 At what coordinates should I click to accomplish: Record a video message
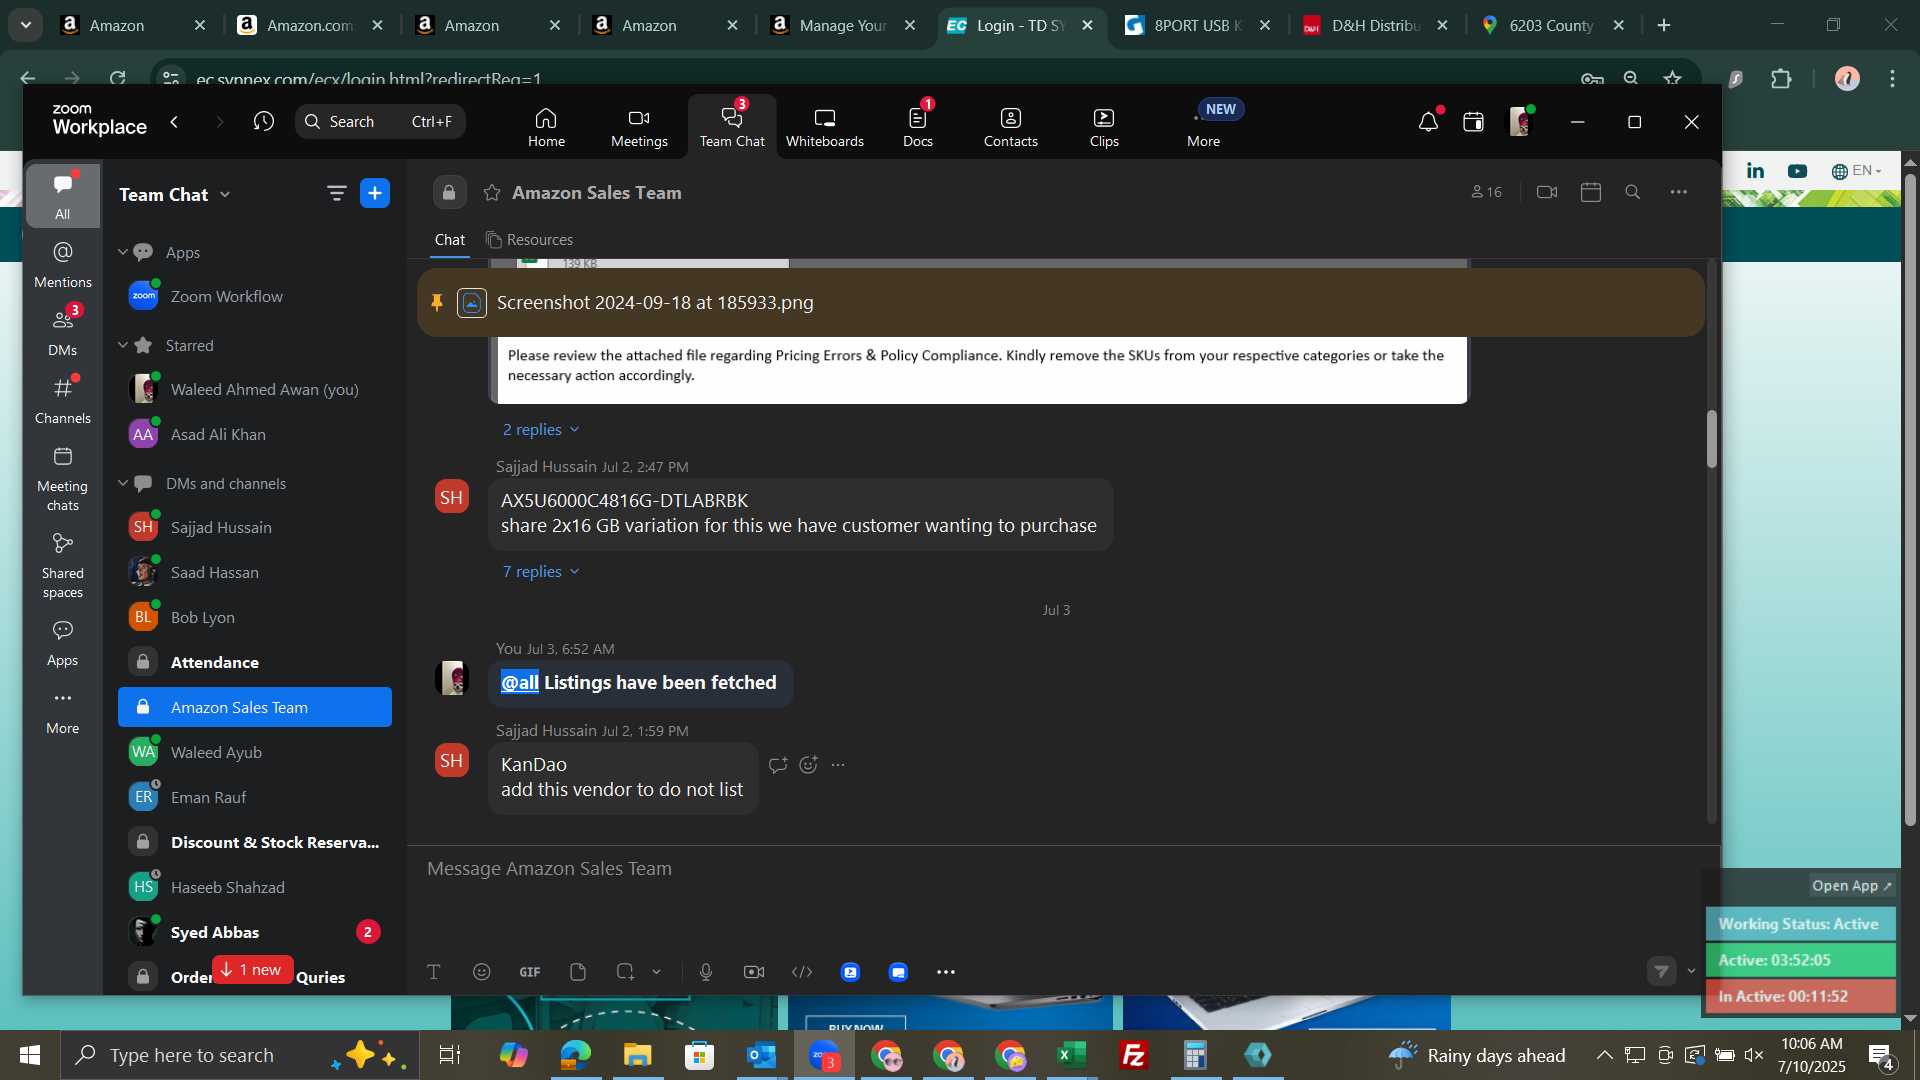pos(754,972)
